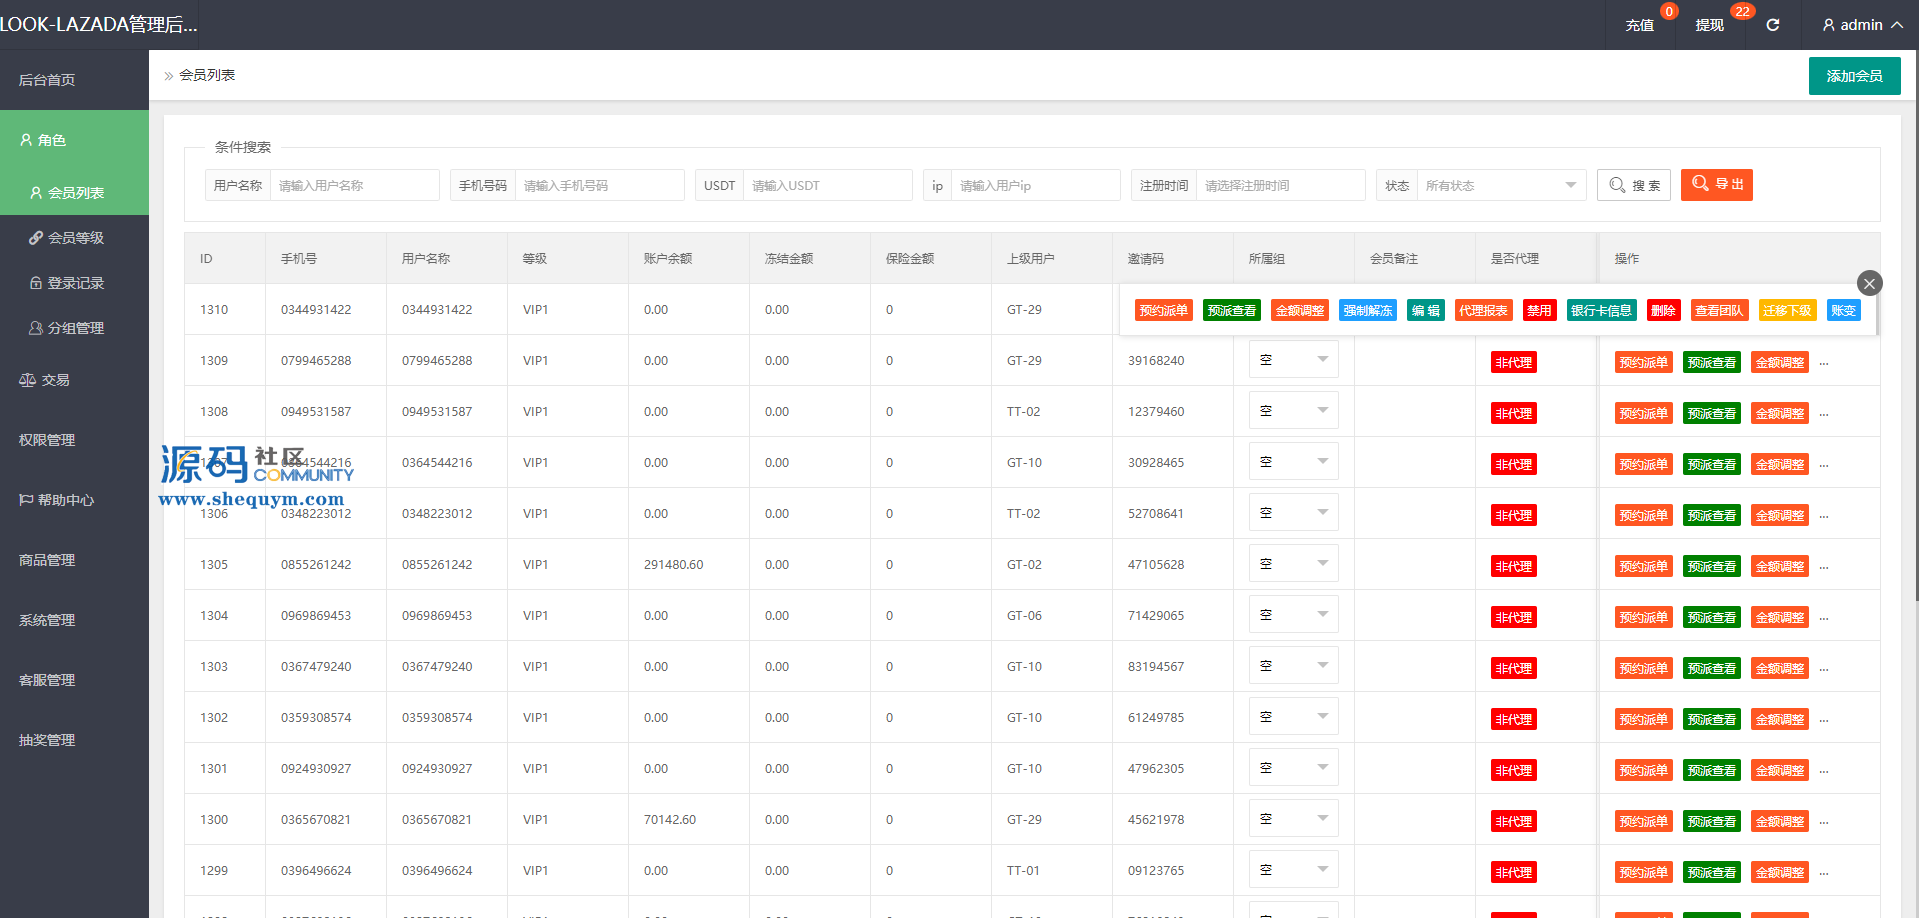Open the 注册时间 date picker field

(x=1280, y=185)
